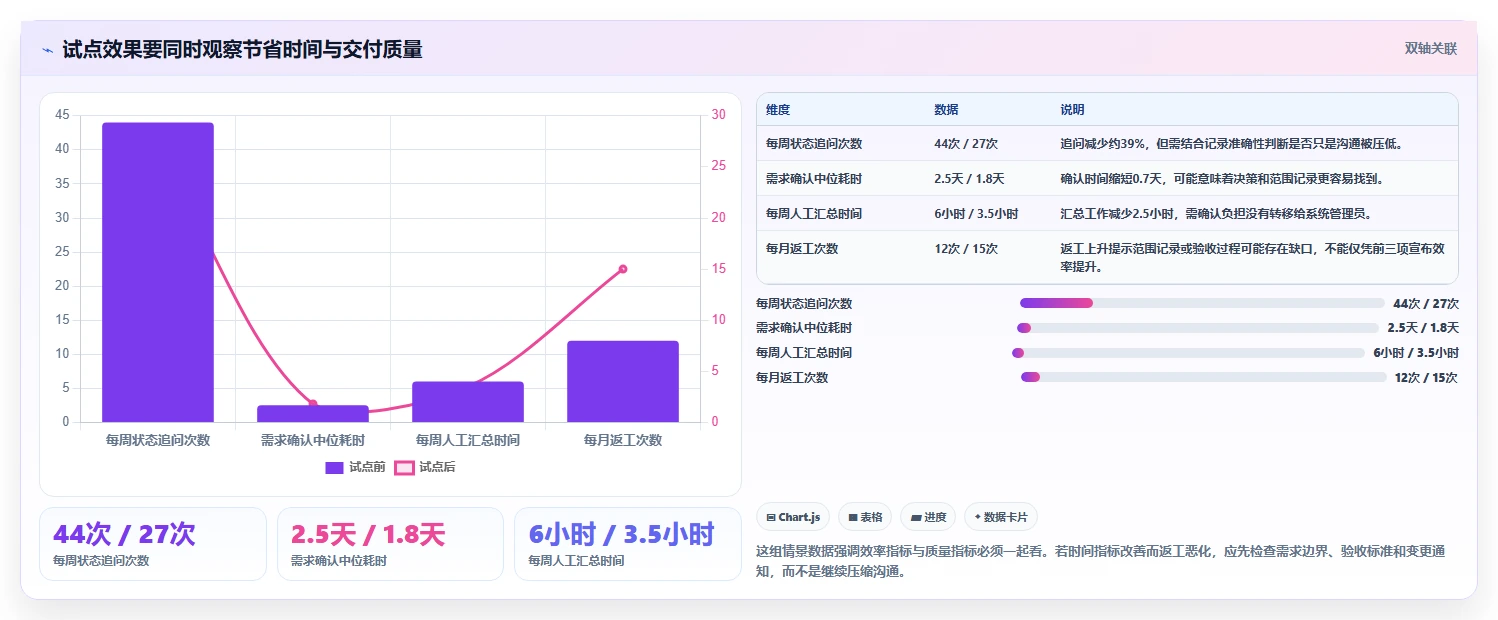This screenshot has width=1498, height=620.
Task: Click table cell 6小时 / 3.5小时
Action: 976,214
